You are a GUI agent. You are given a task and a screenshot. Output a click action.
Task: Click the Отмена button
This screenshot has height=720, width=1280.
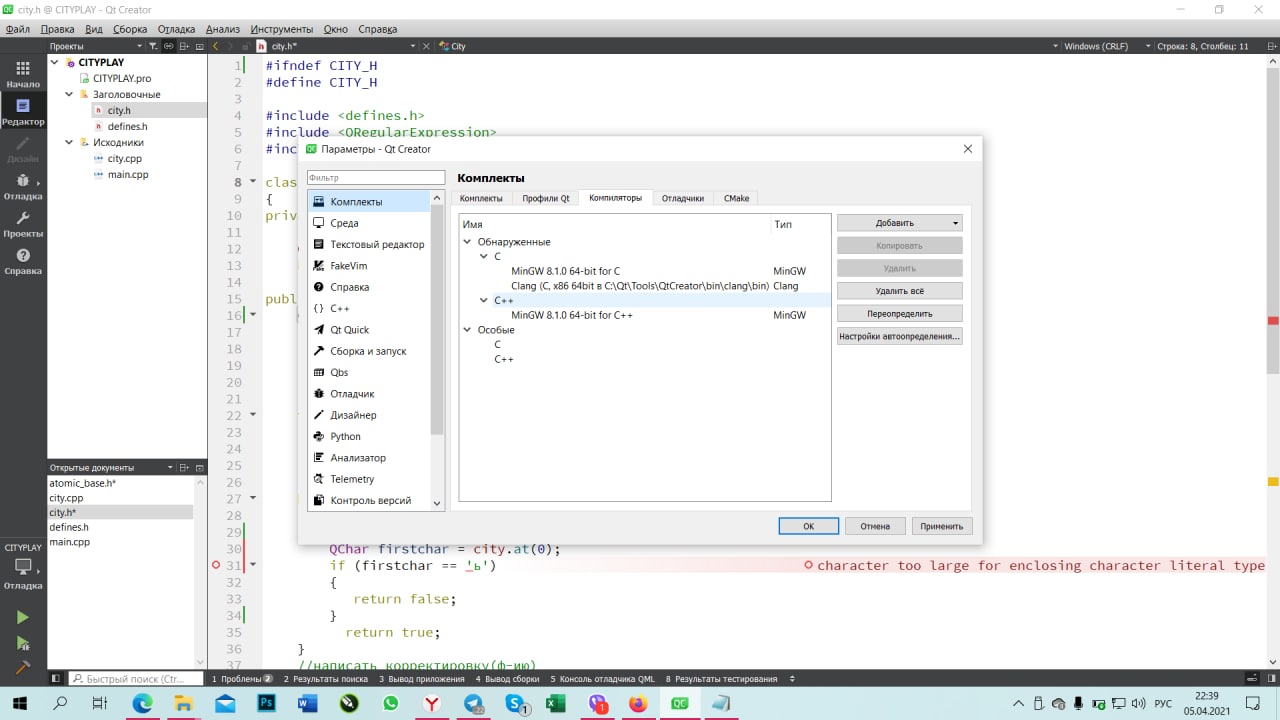(x=875, y=526)
